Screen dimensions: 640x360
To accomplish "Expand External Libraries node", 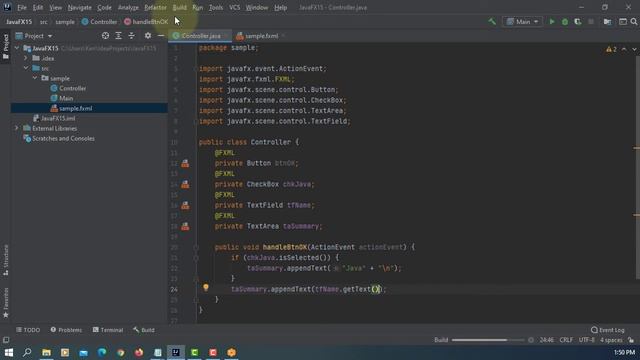I will tap(17, 128).
